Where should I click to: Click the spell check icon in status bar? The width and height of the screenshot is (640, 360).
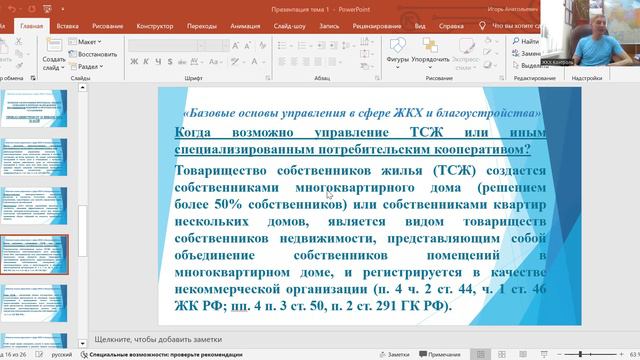pos(39,354)
